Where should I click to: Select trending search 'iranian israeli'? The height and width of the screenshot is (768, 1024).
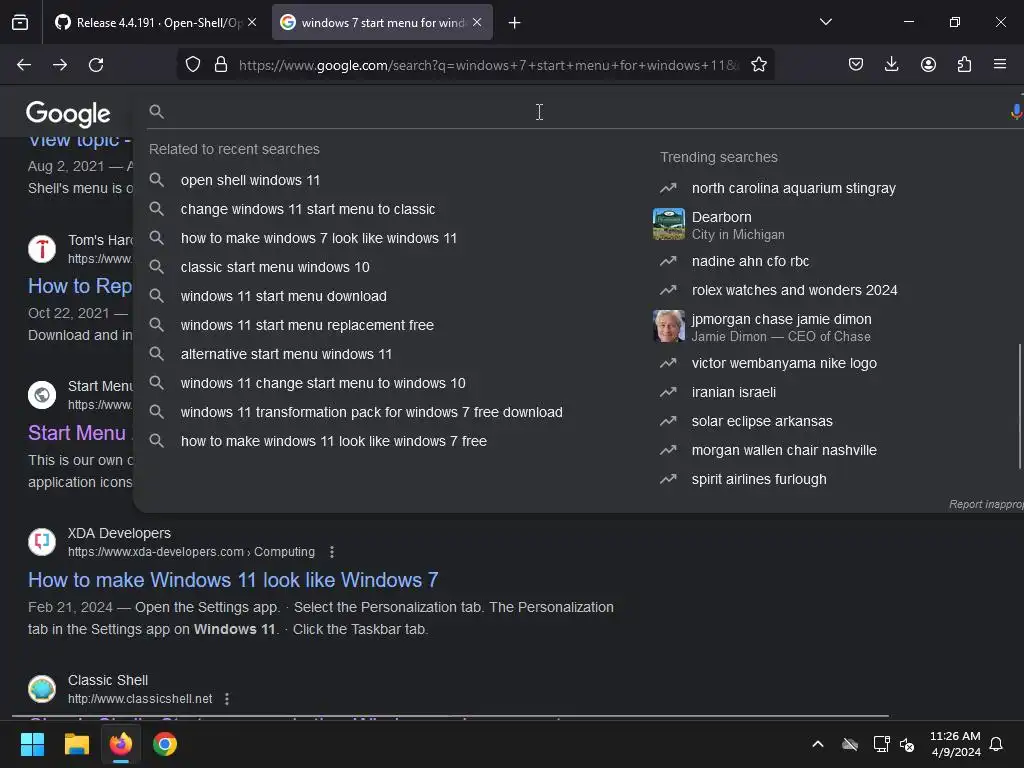tap(733, 392)
